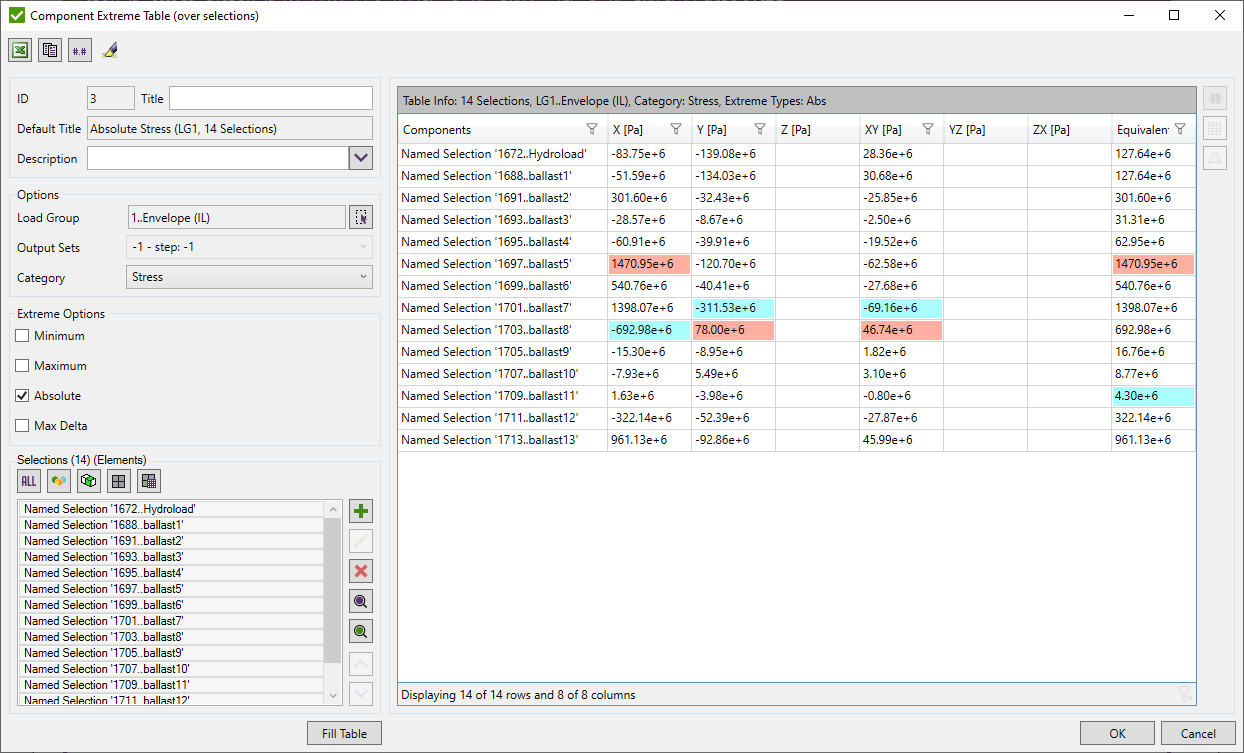
Task: Click the Load Group picker icon
Action: click(361, 217)
